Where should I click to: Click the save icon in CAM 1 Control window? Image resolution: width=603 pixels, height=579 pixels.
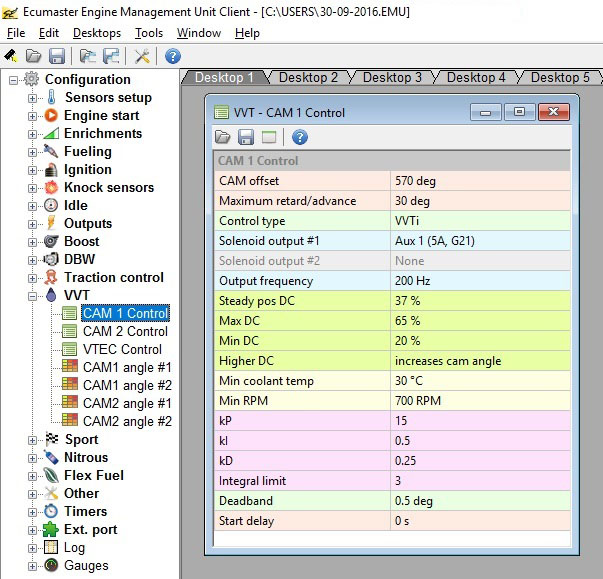point(246,137)
